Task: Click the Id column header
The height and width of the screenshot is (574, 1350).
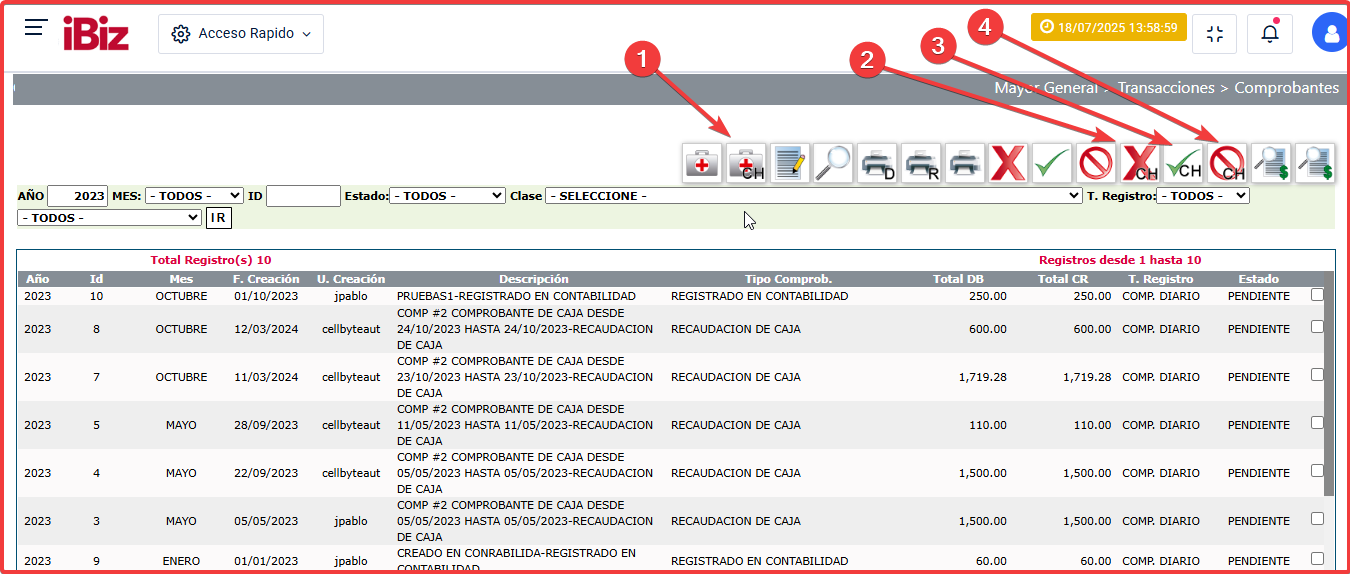Action: 97,279
